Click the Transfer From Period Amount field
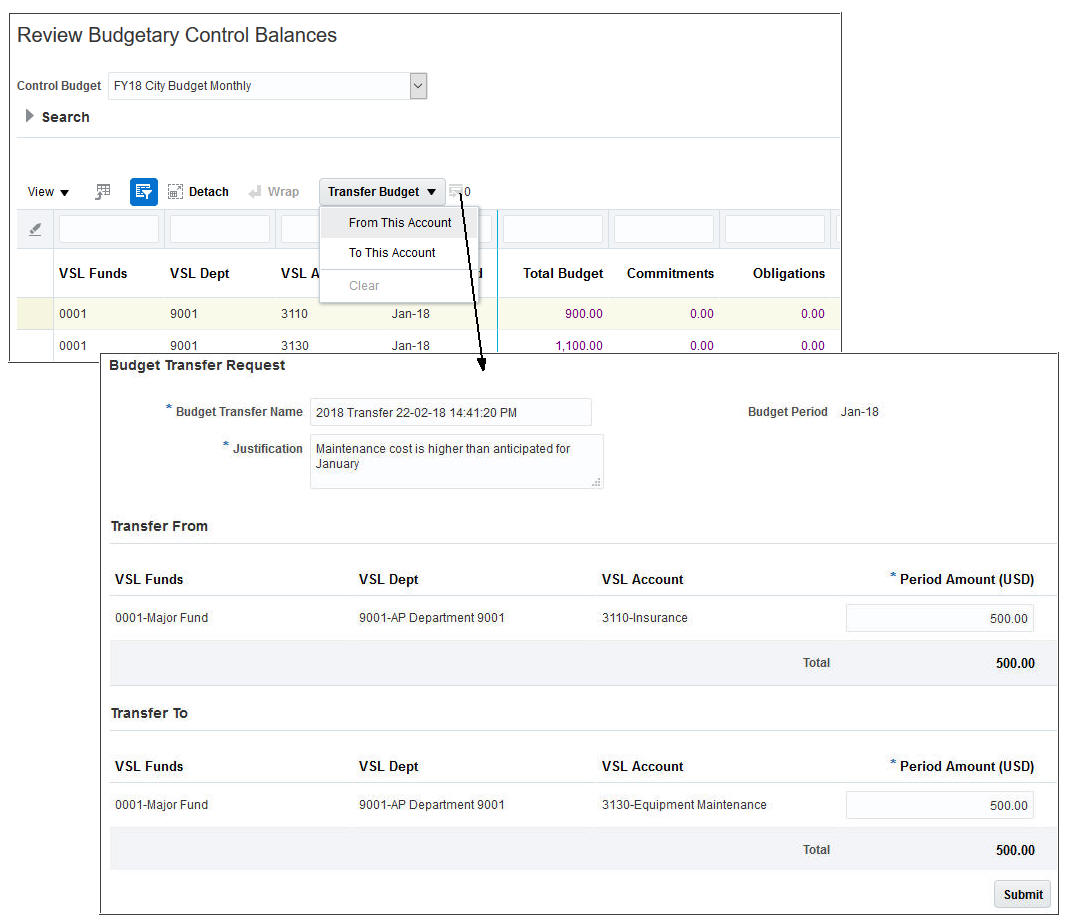Screen dimensions: 1074x924 point(939,618)
